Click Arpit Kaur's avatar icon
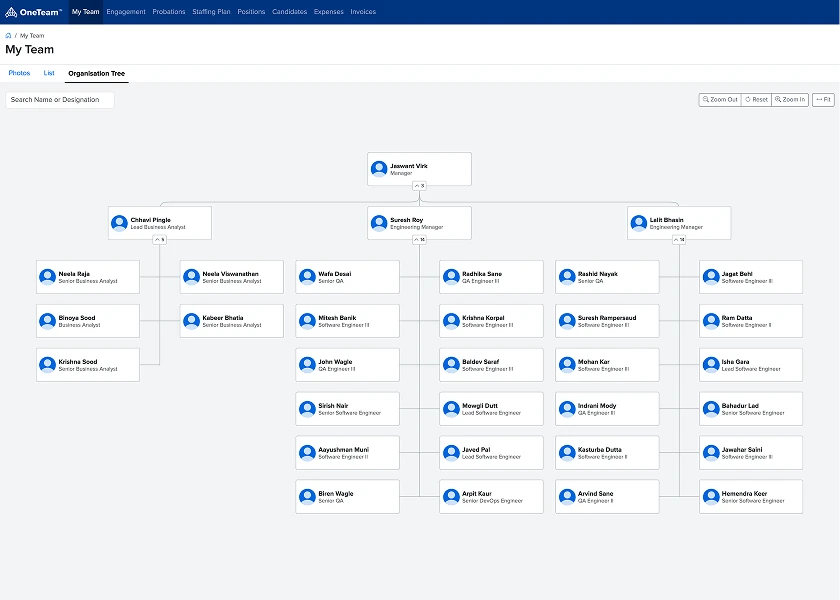 [x=451, y=497]
